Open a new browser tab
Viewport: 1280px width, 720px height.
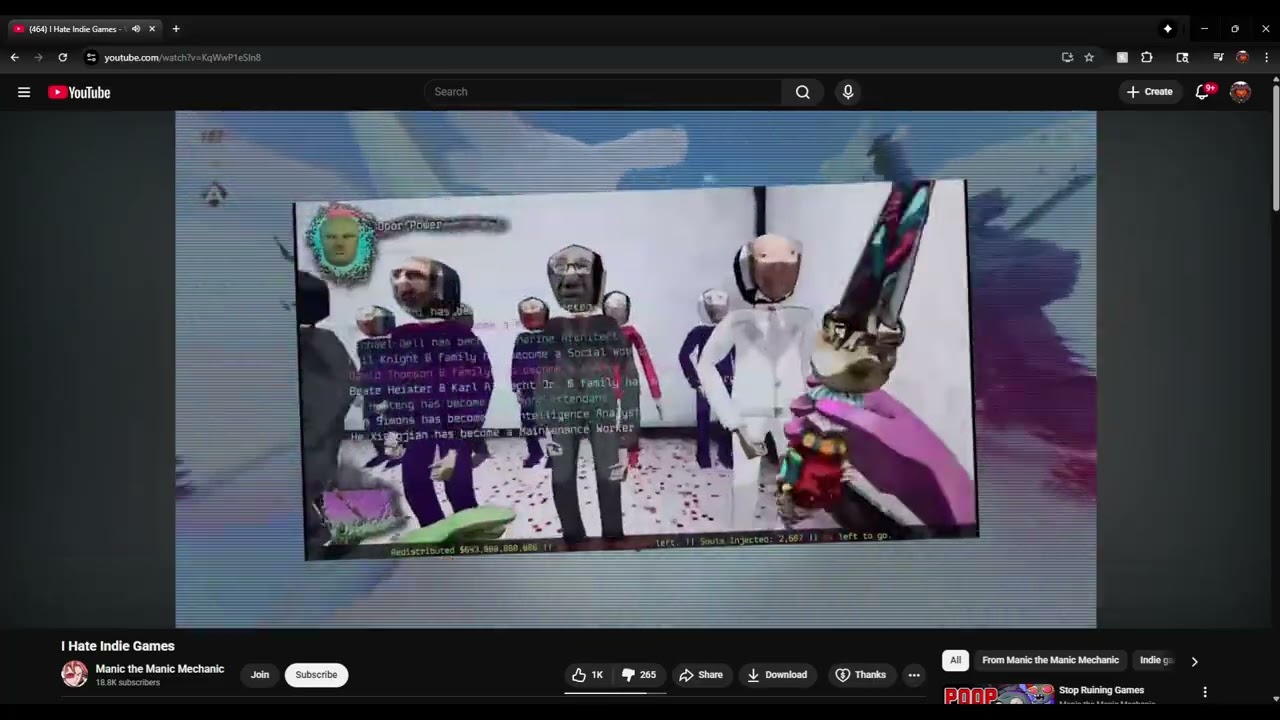(176, 29)
